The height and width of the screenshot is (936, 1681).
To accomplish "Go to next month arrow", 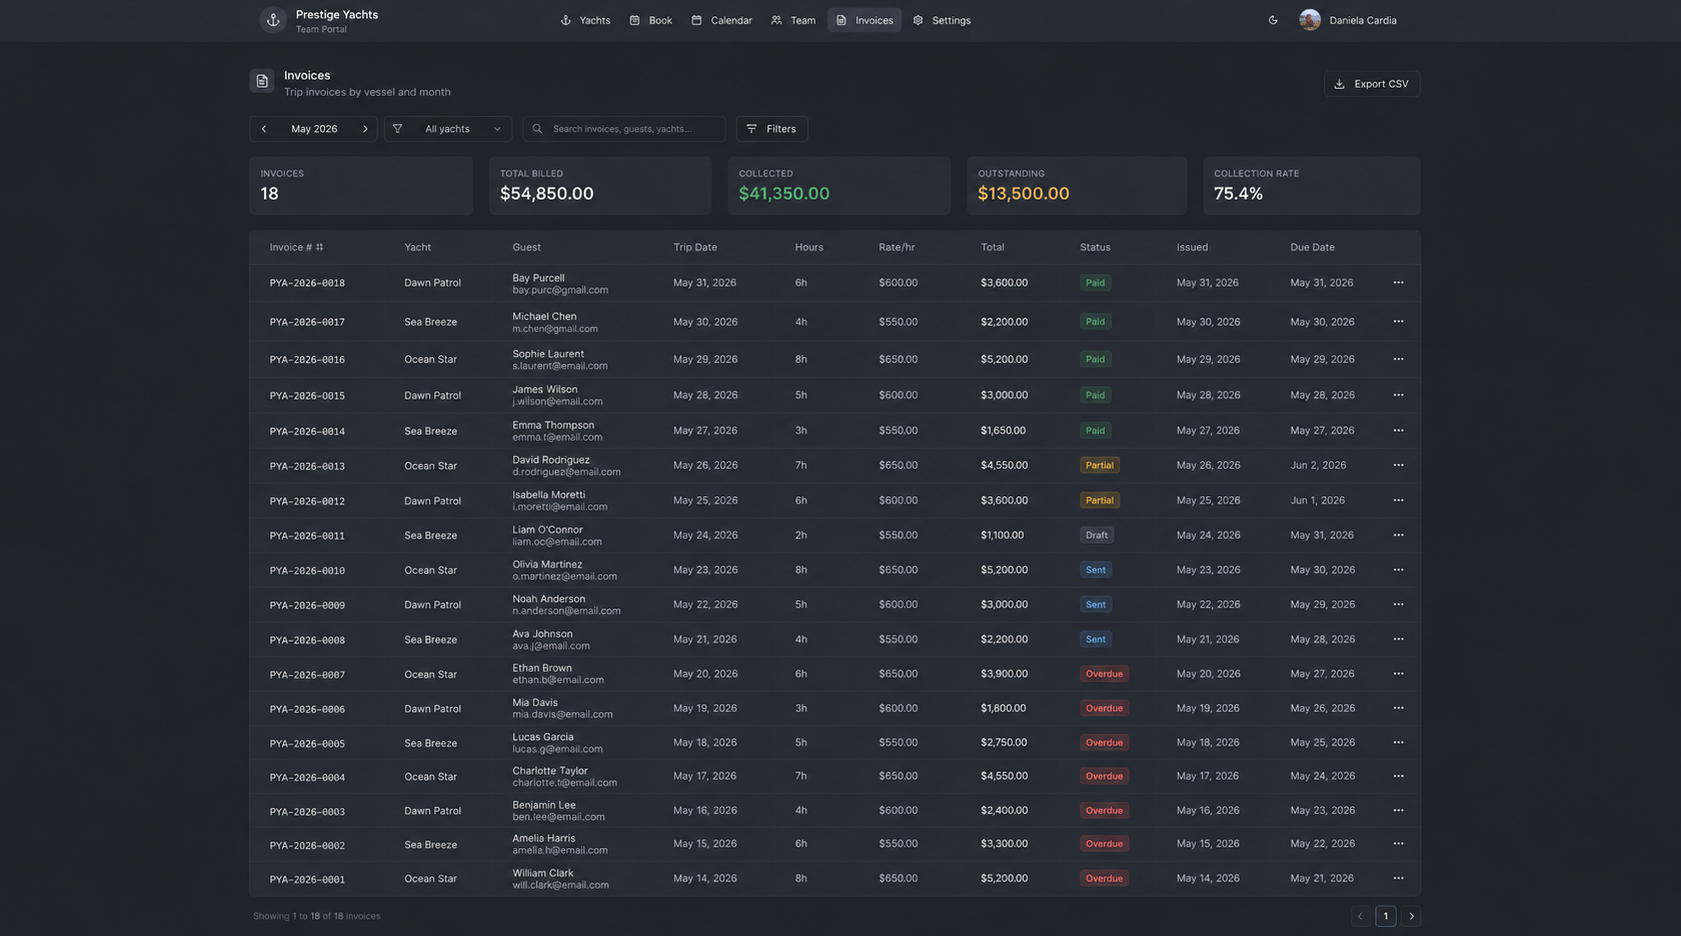I will [x=365, y=129].
